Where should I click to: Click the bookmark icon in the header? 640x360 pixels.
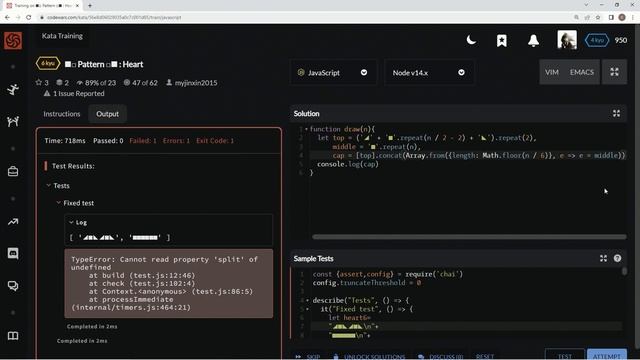(x=502, y=40)
